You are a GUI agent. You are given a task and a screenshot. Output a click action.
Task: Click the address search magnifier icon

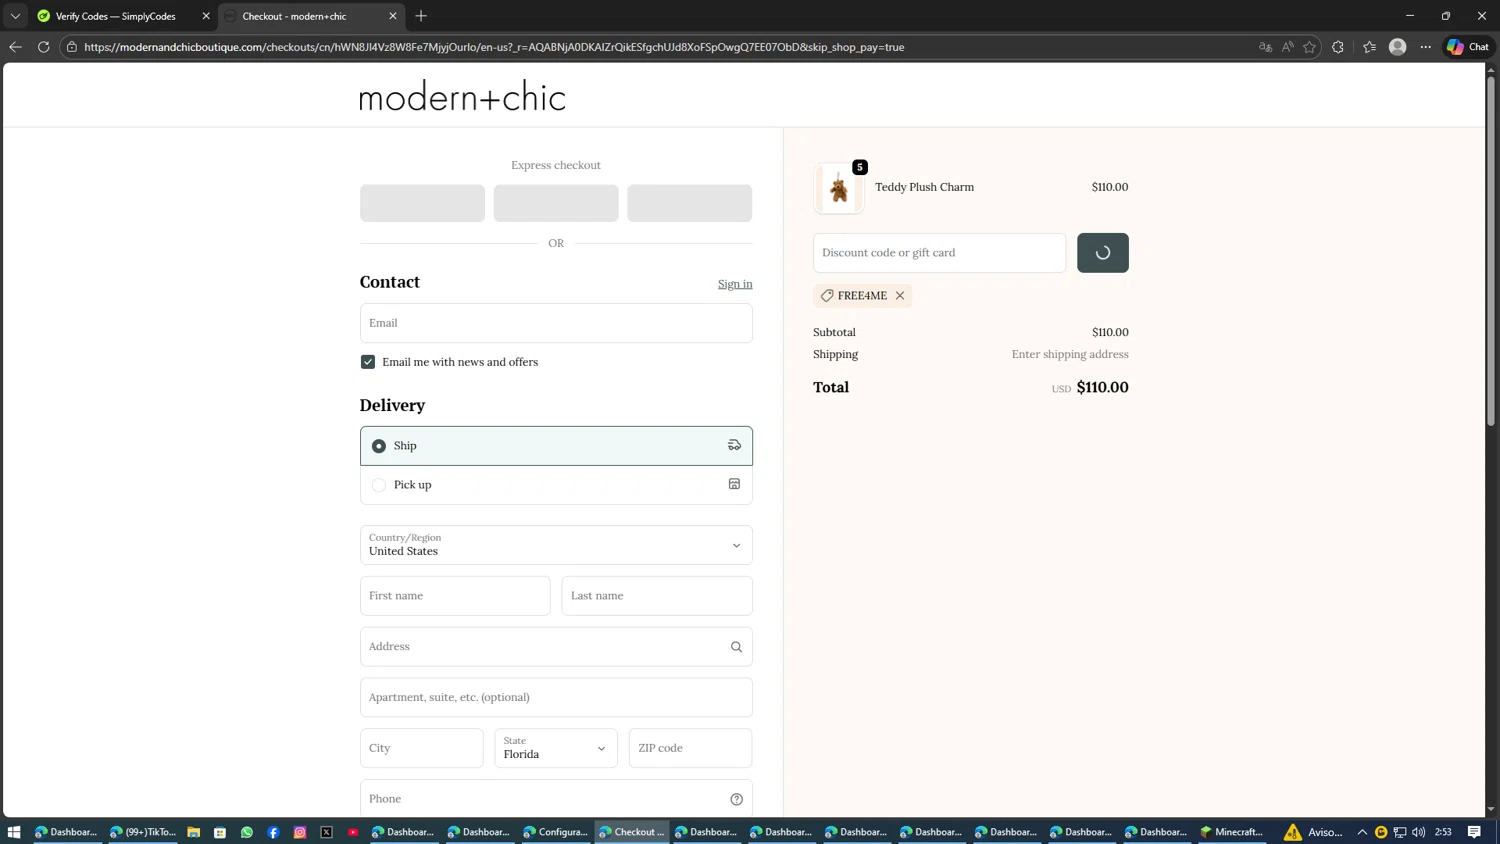coord(736,647)
